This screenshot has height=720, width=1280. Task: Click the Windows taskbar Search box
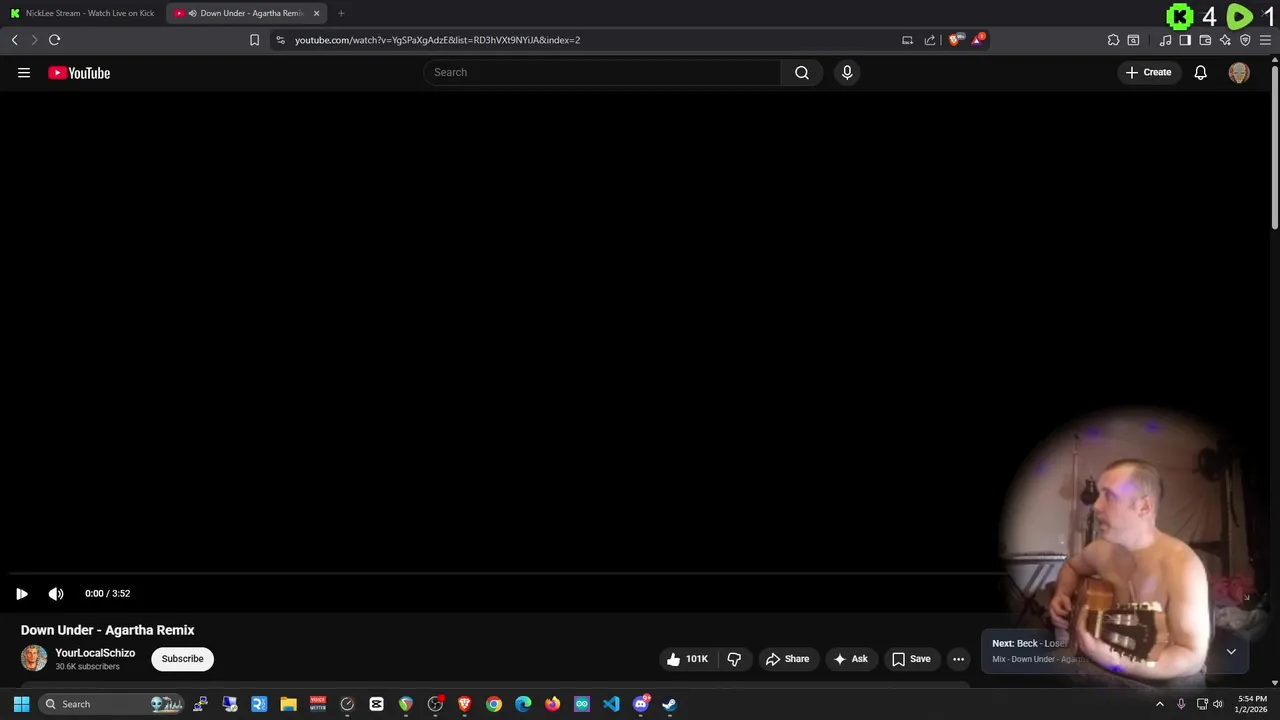(x=111, y=704)
